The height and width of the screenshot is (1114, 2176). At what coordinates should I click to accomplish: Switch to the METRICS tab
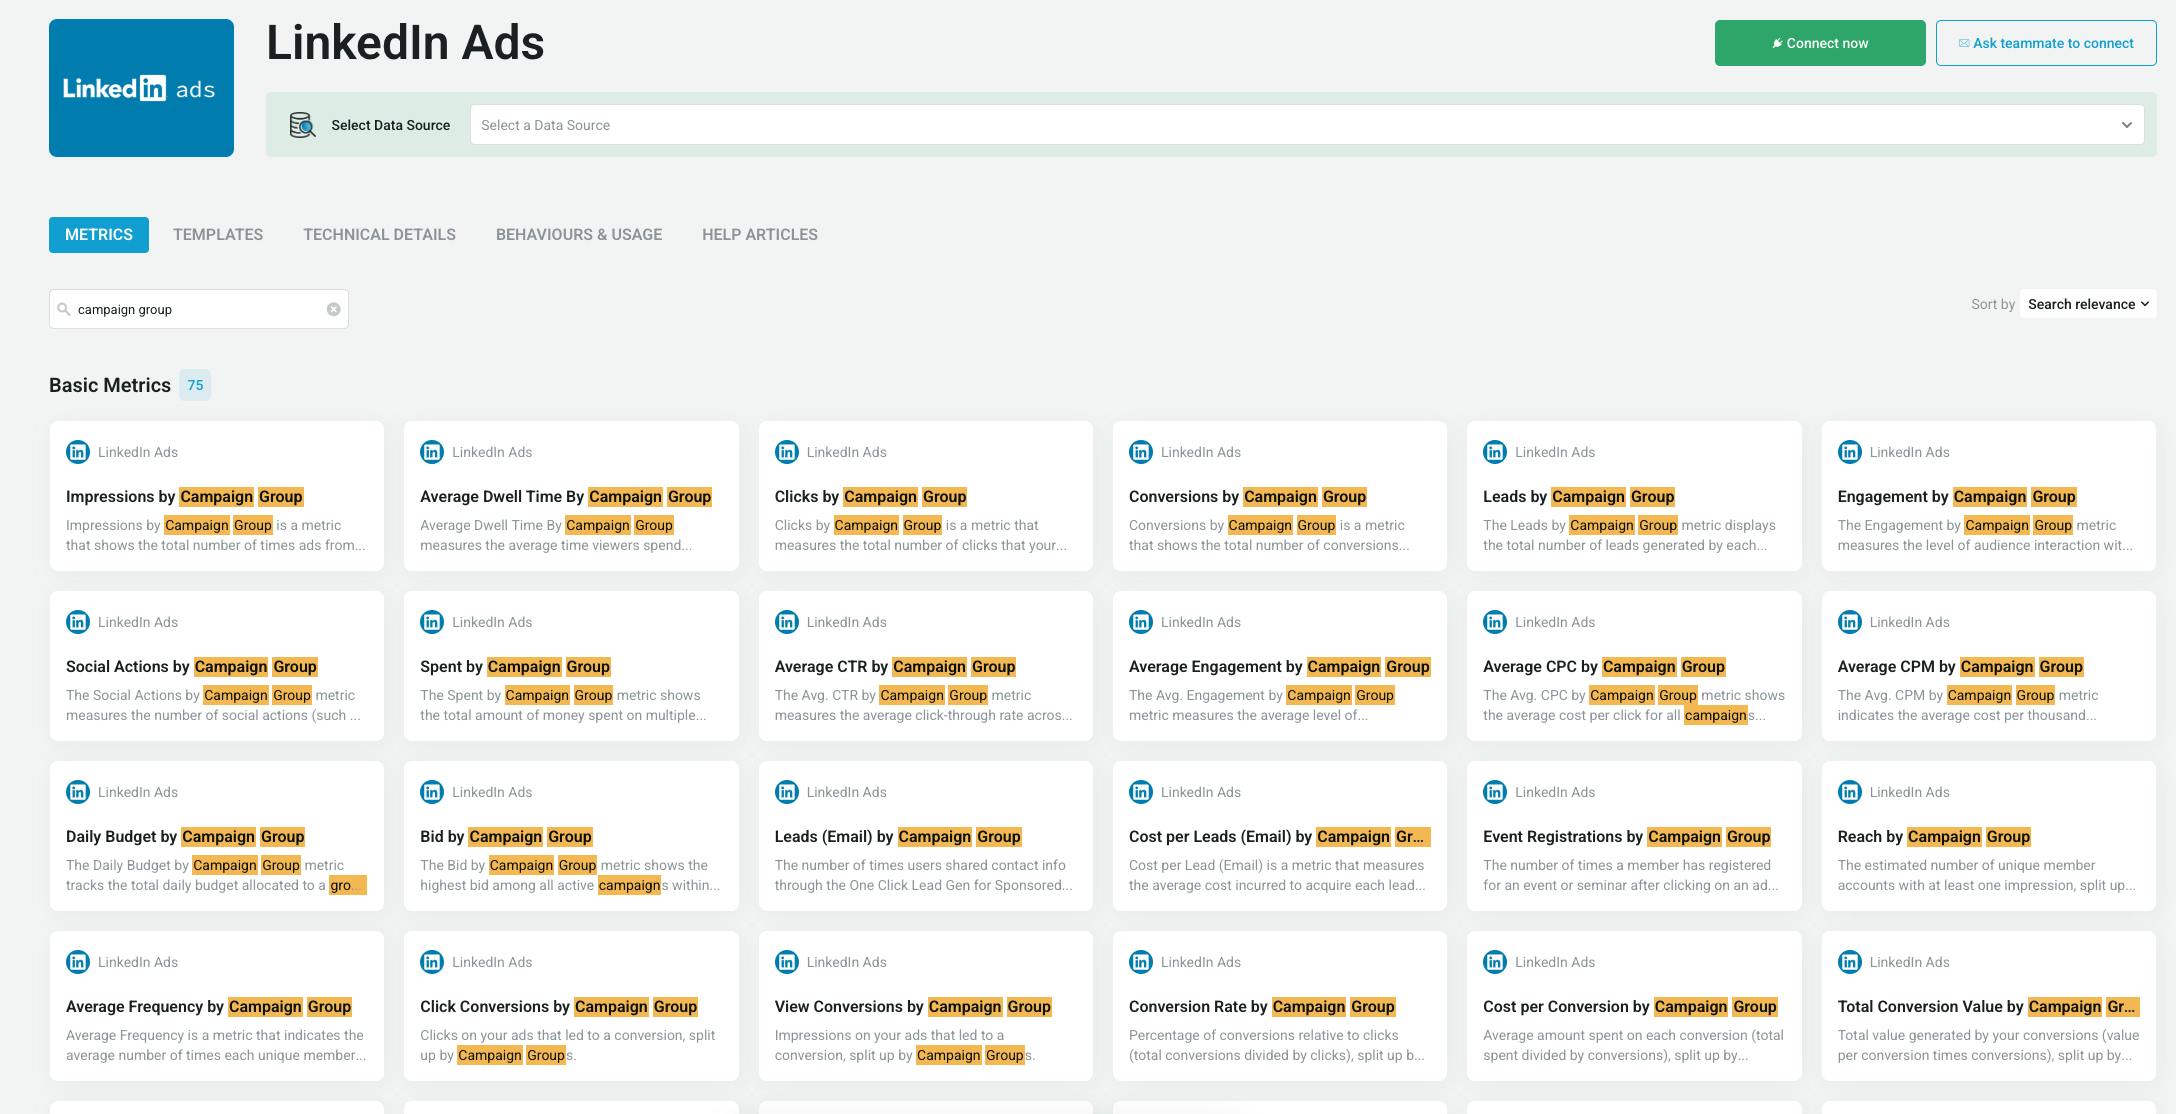[99, 234]
